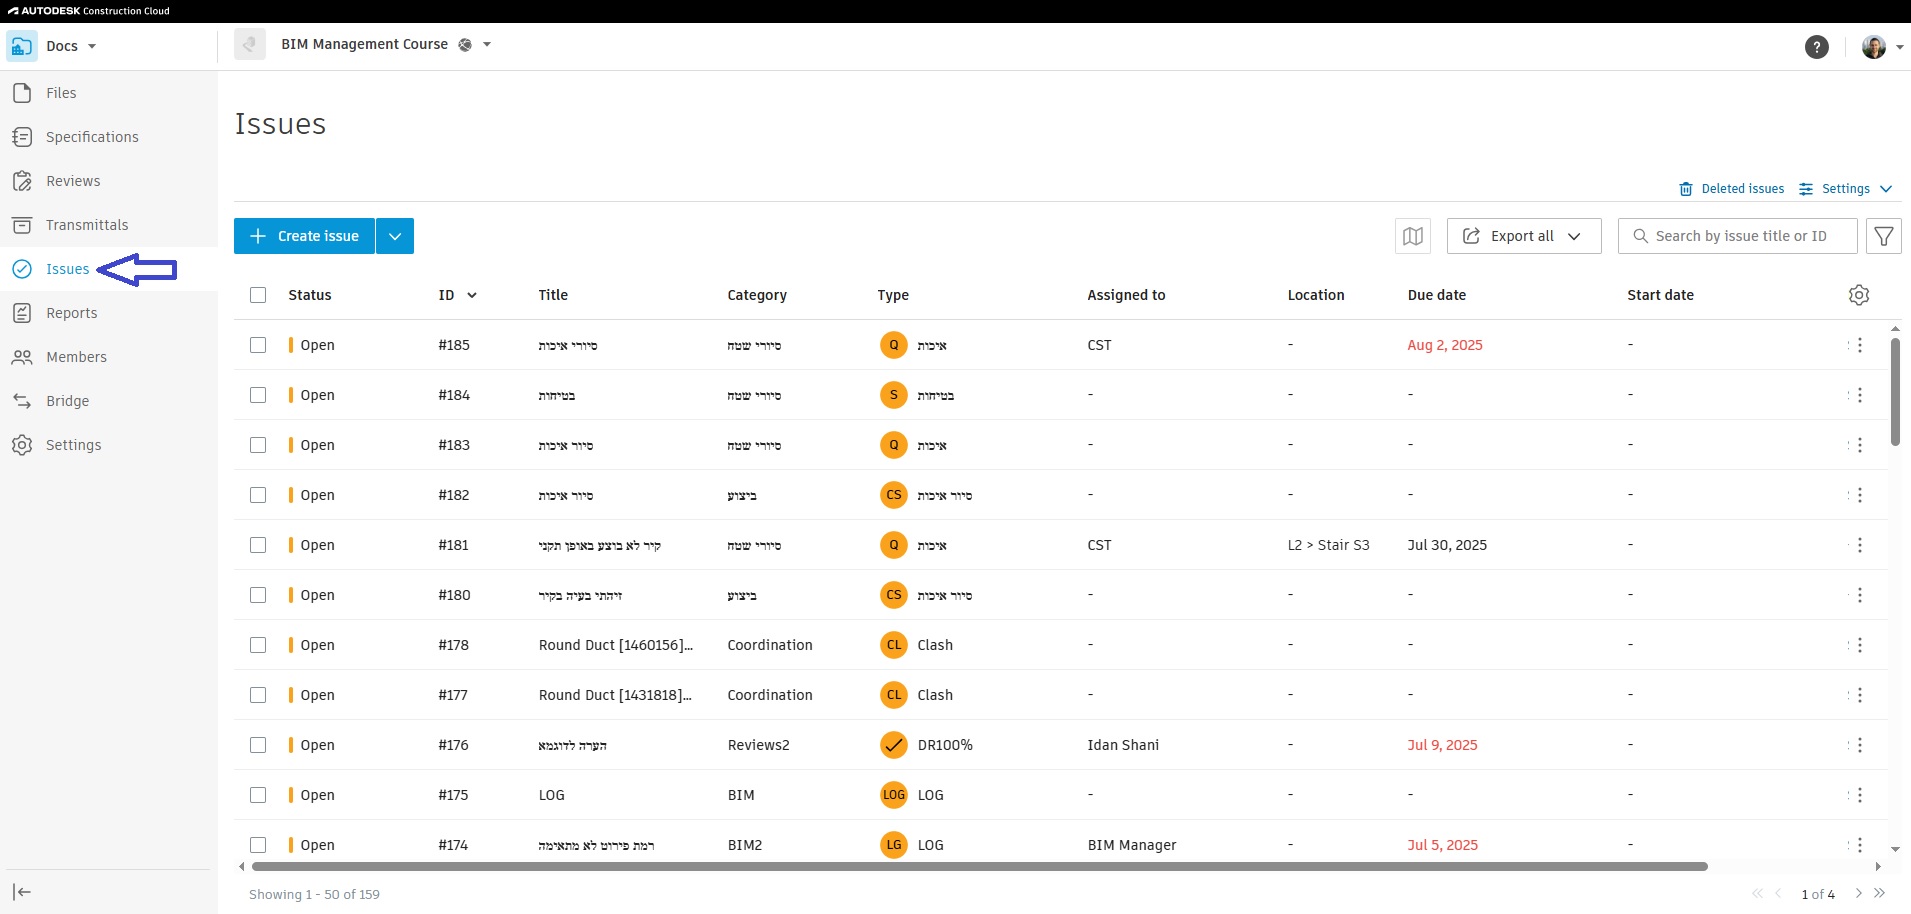
Task: Open Members icon in sidebar
Action: coord(22,357)
